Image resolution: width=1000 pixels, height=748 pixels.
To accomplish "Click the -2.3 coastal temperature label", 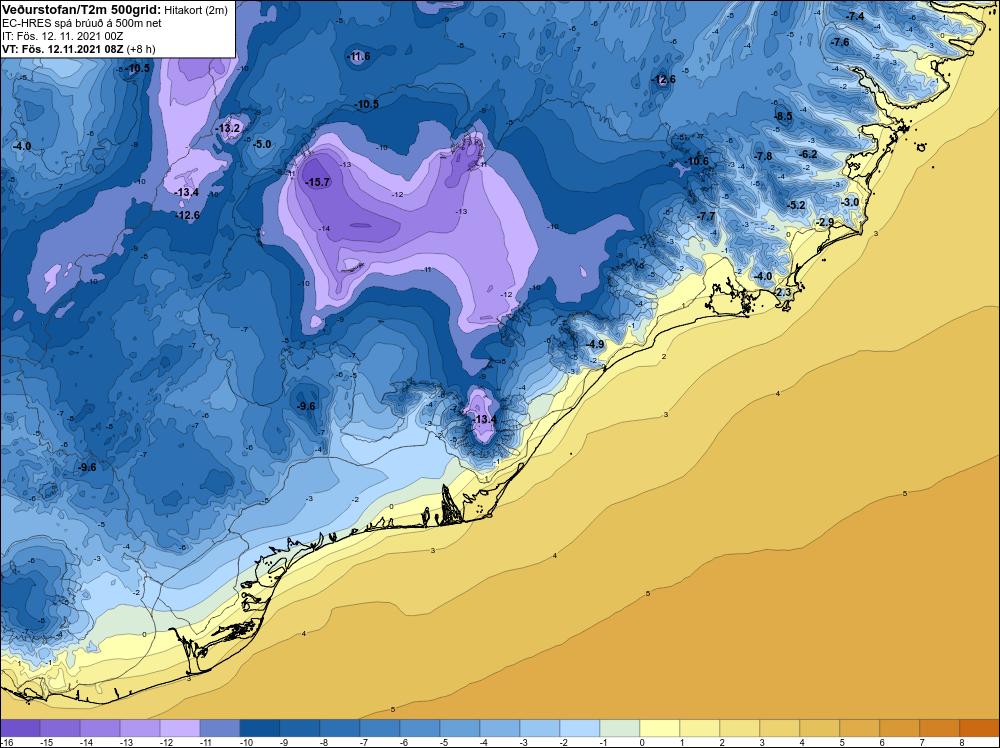I will point(782,292).
